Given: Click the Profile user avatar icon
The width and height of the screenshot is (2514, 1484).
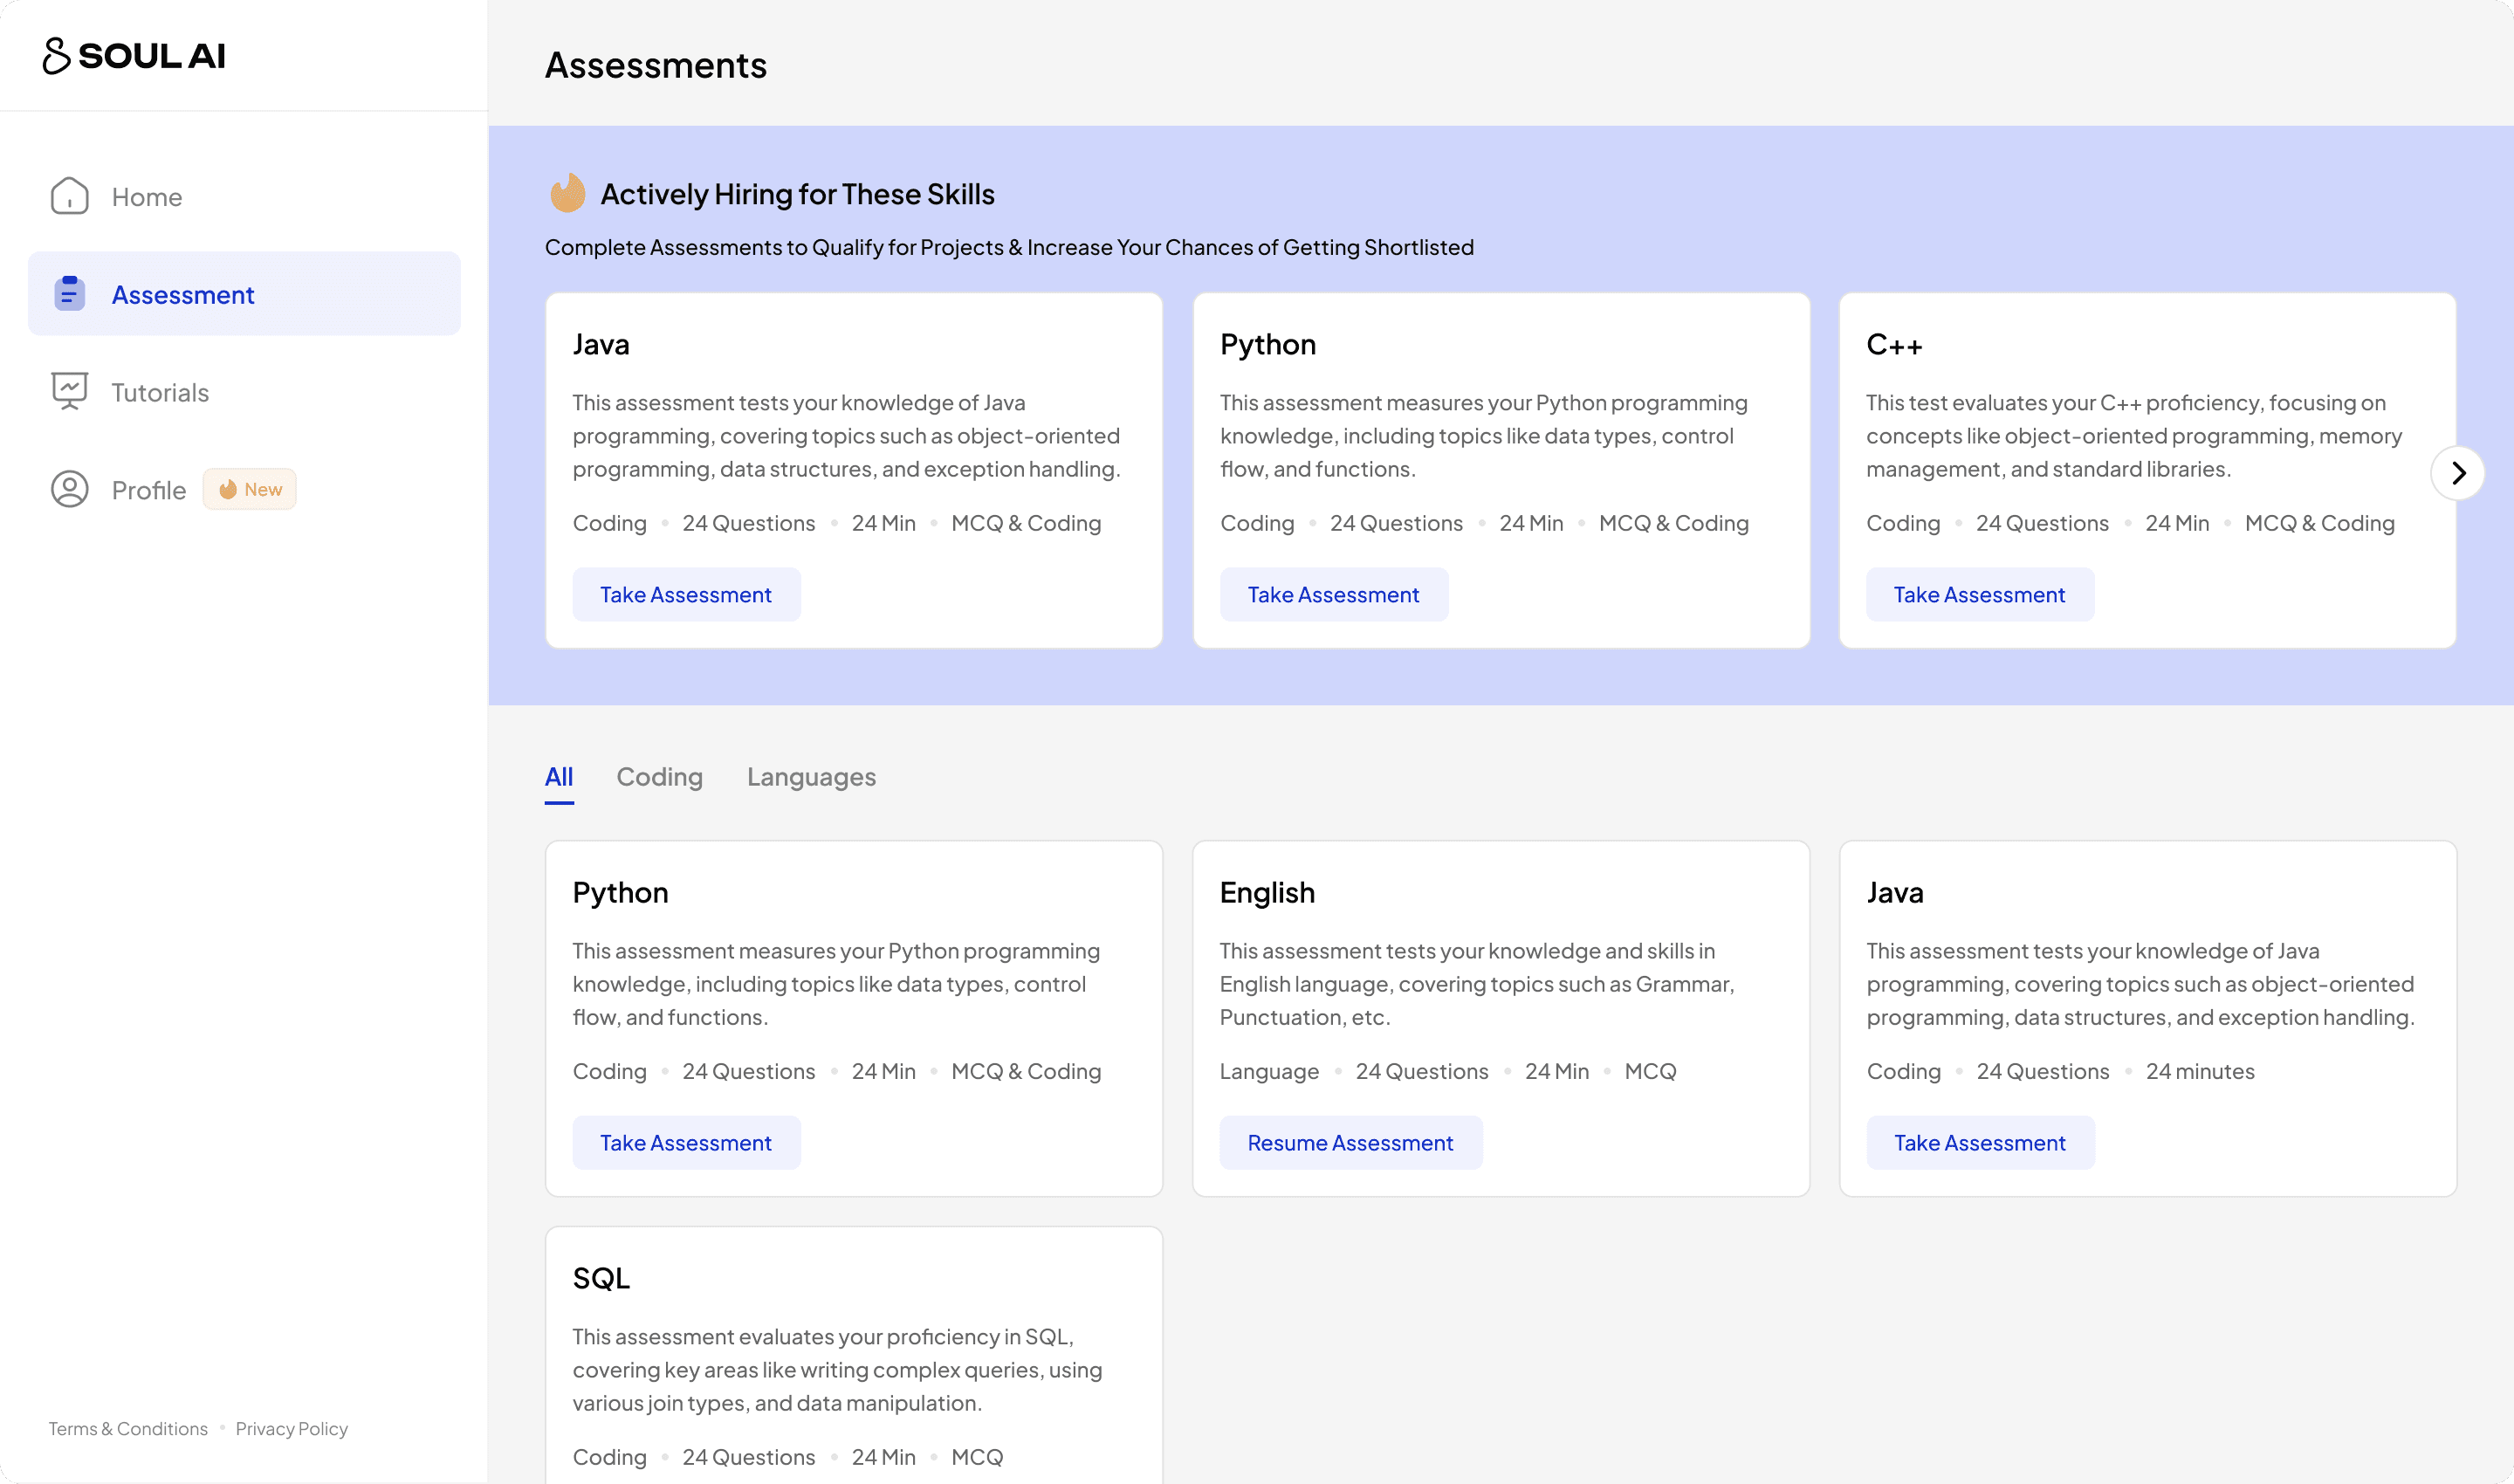Looking at the screenshot, I should coord(70,489).
